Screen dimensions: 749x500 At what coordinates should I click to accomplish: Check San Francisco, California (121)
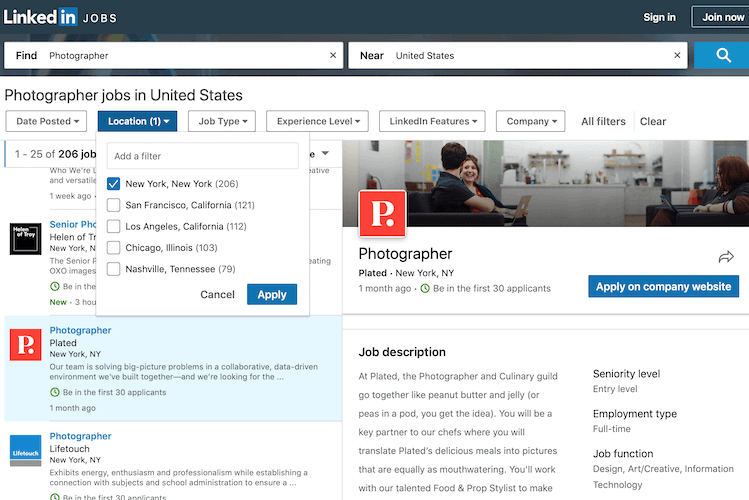click(113, 205)
